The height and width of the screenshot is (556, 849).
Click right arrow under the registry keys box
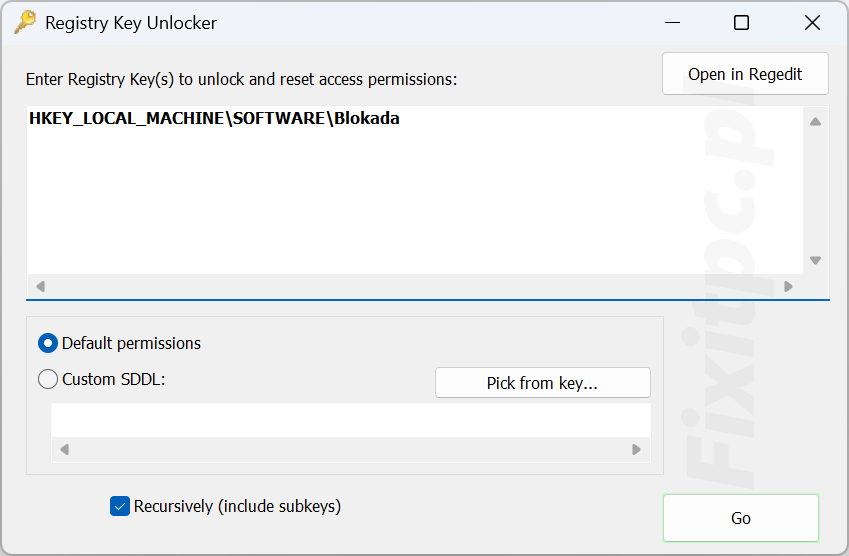point(788,286)
